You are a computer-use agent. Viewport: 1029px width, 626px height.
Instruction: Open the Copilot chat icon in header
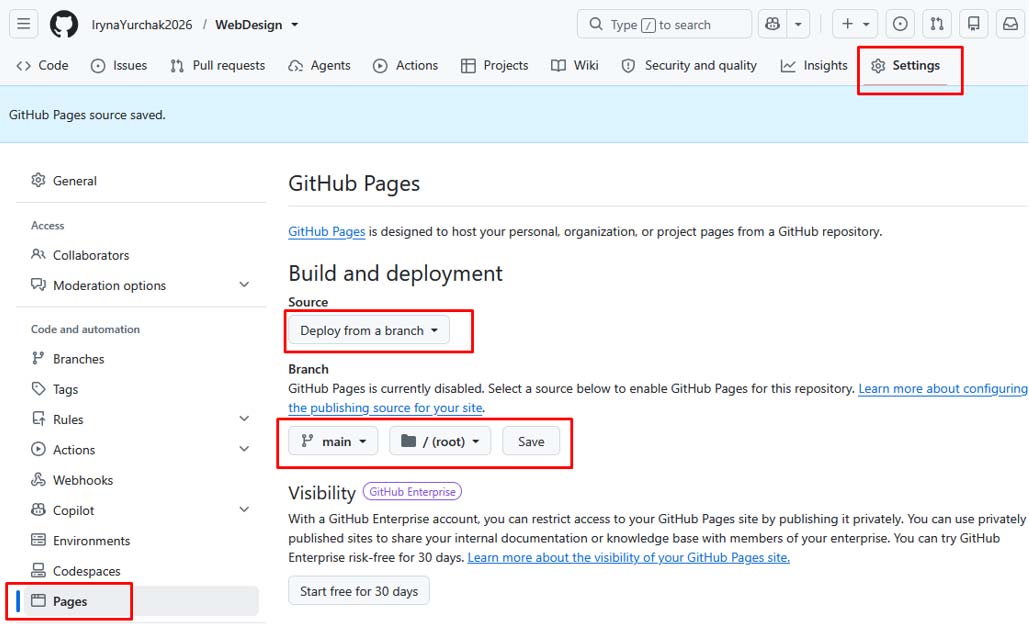tap(772, 24)
